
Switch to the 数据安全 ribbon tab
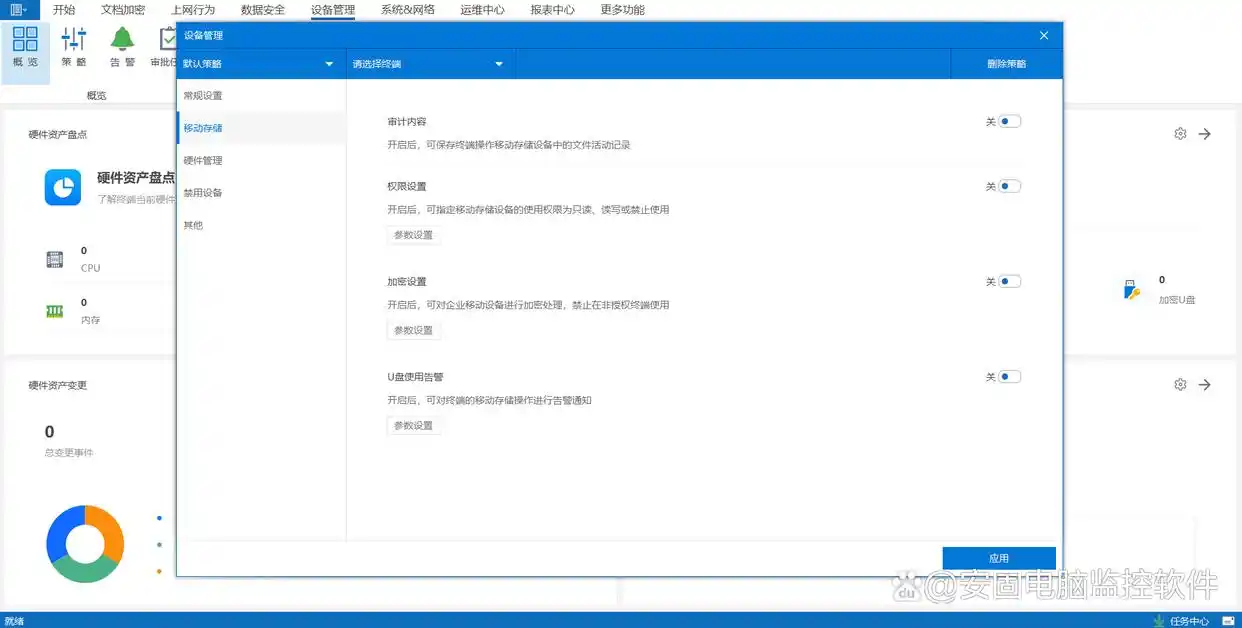pos(263,9)
